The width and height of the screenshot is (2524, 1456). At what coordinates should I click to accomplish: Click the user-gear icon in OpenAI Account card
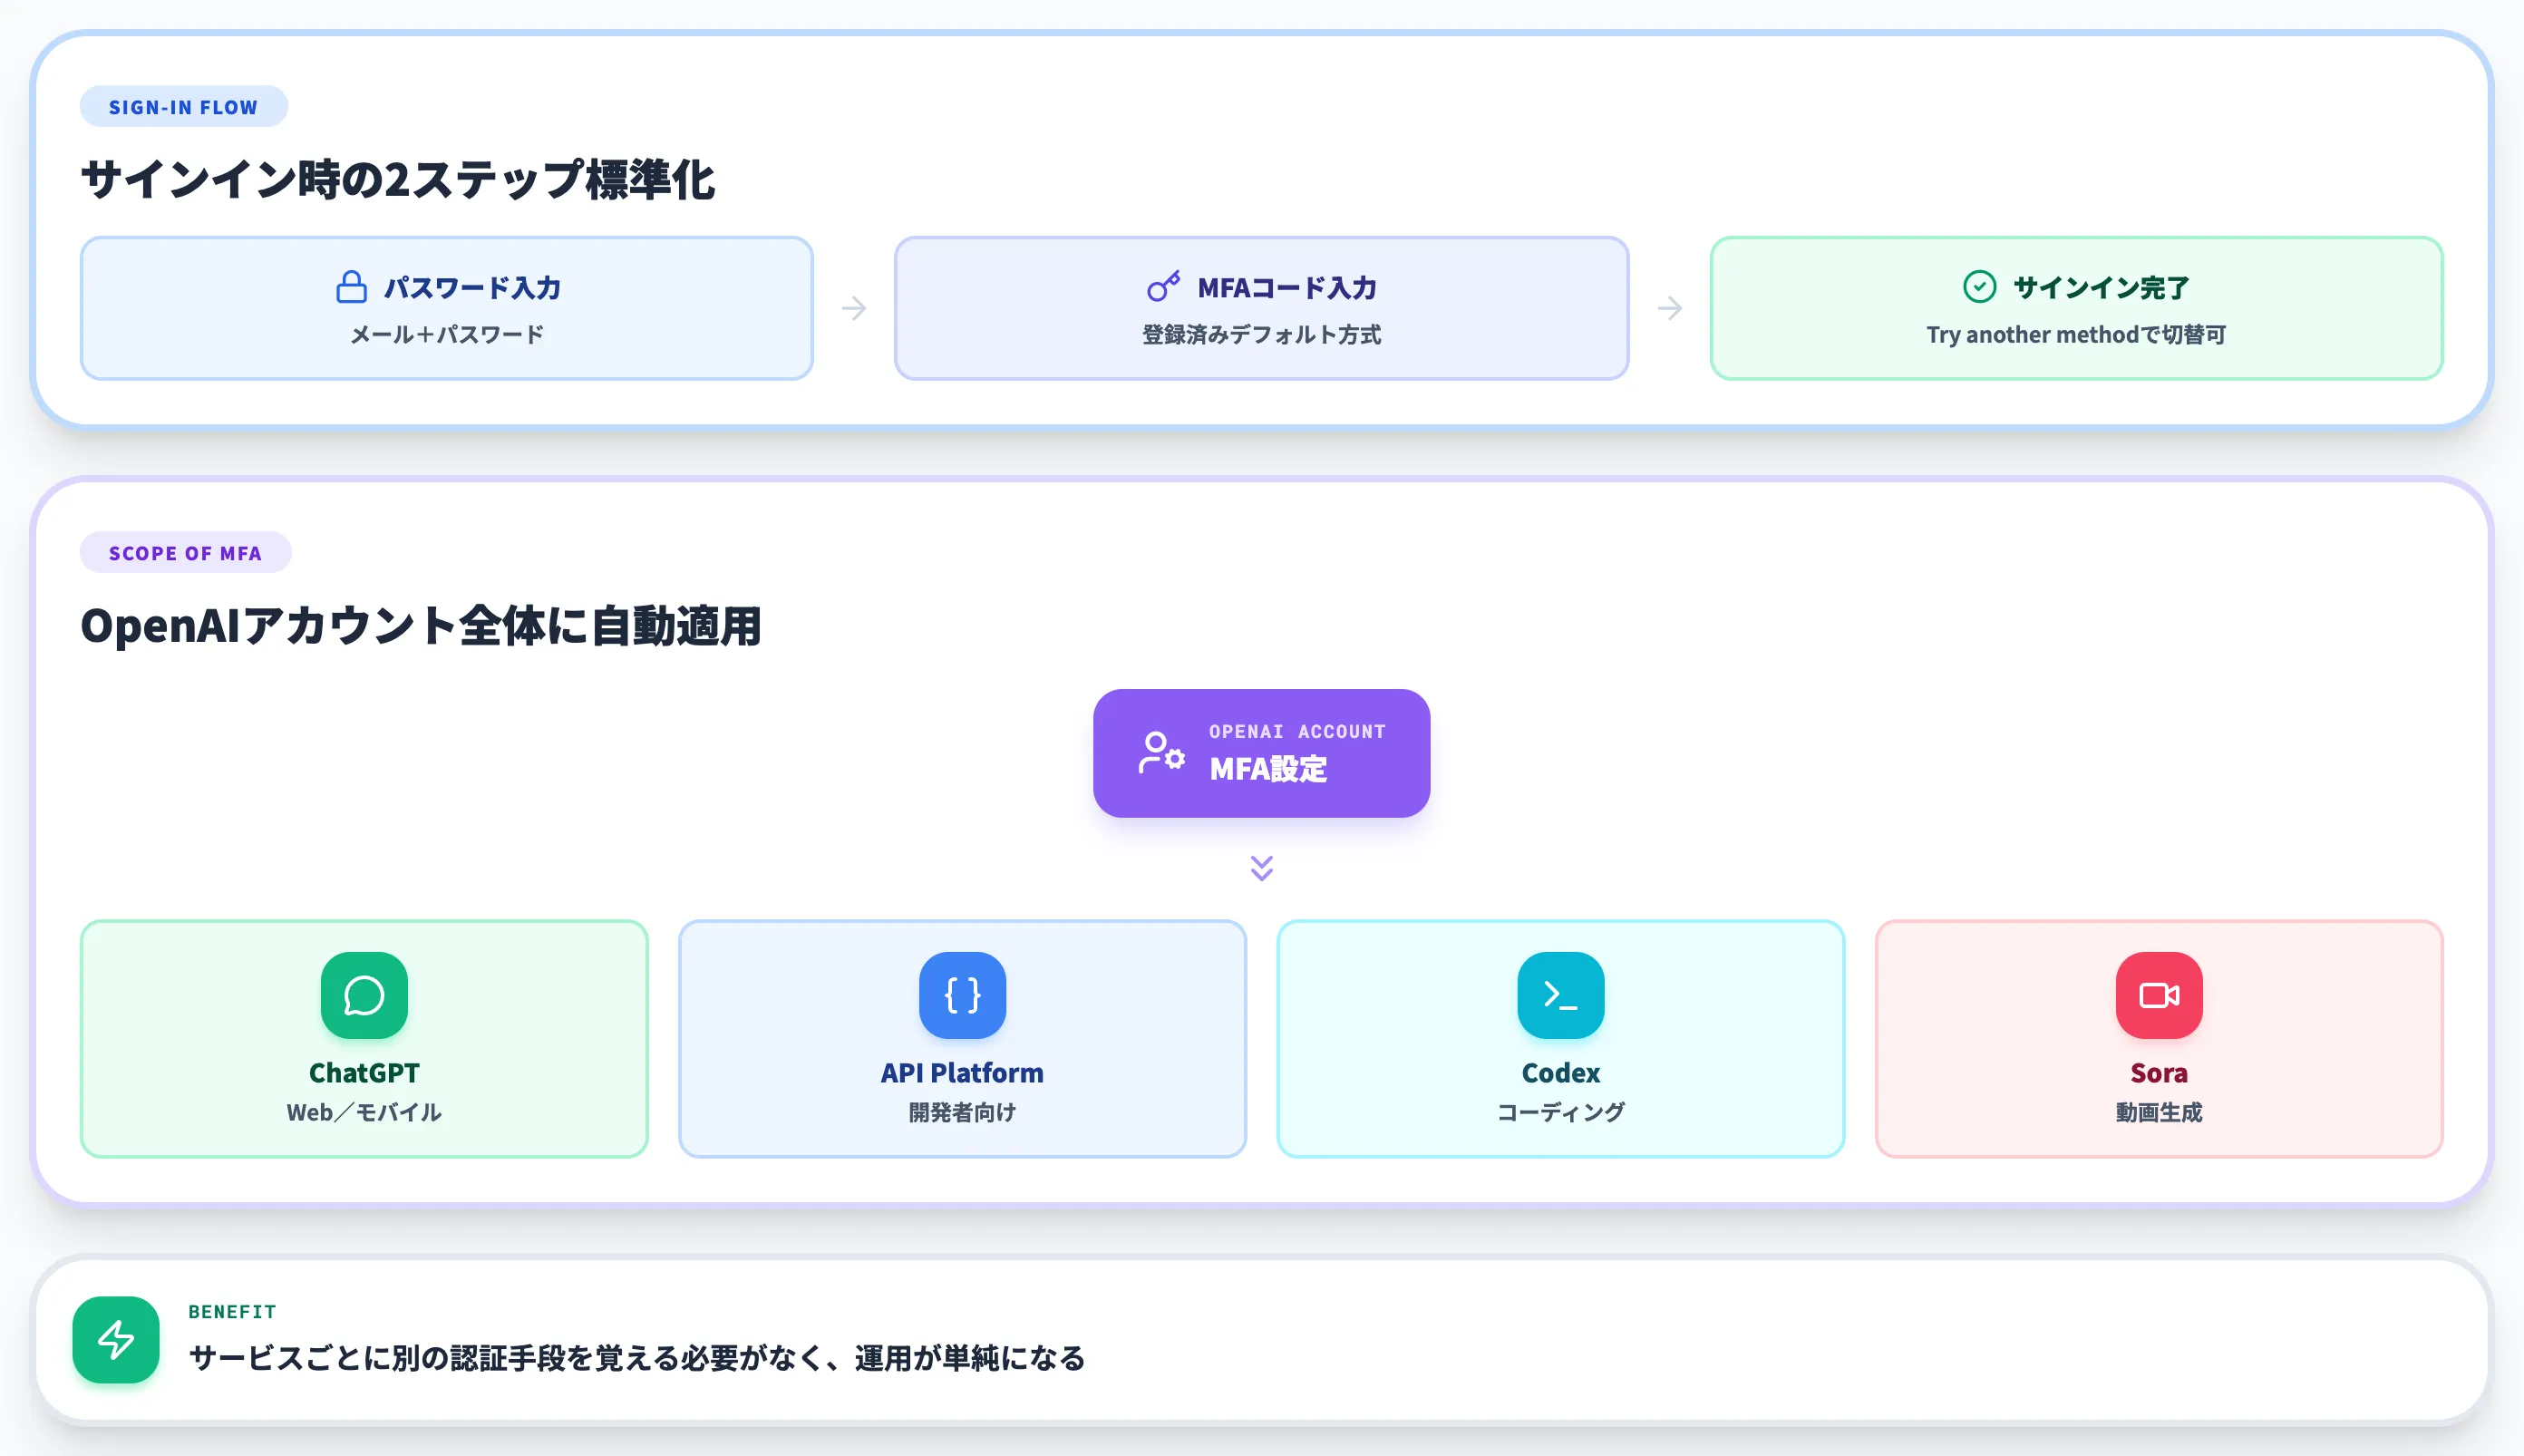(x=1161, y=753)
